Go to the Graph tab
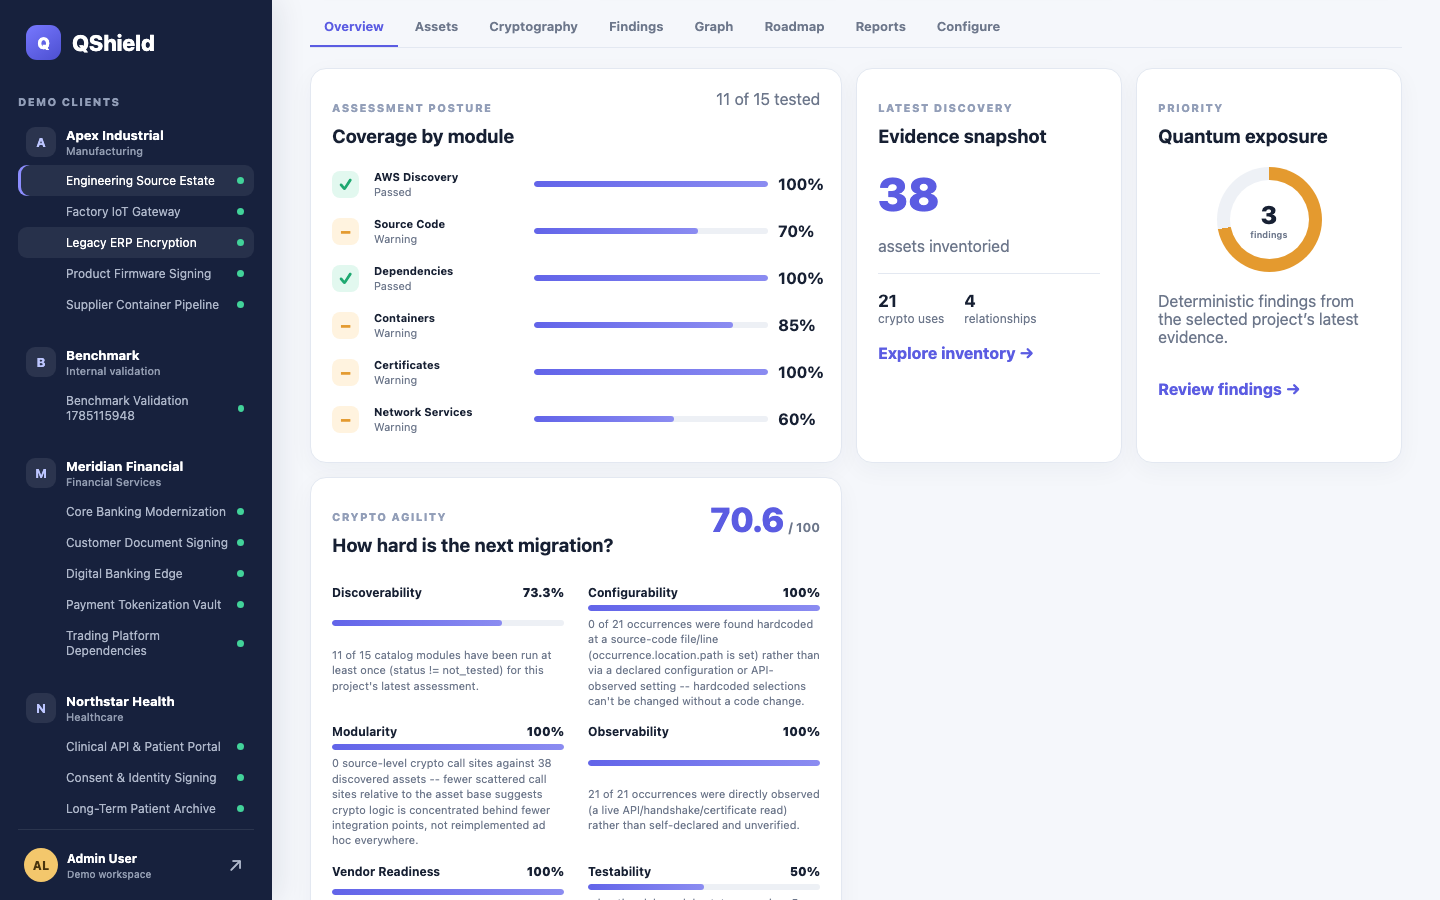This screenshot has height=900, width=1440. click(x=714, y=27)
